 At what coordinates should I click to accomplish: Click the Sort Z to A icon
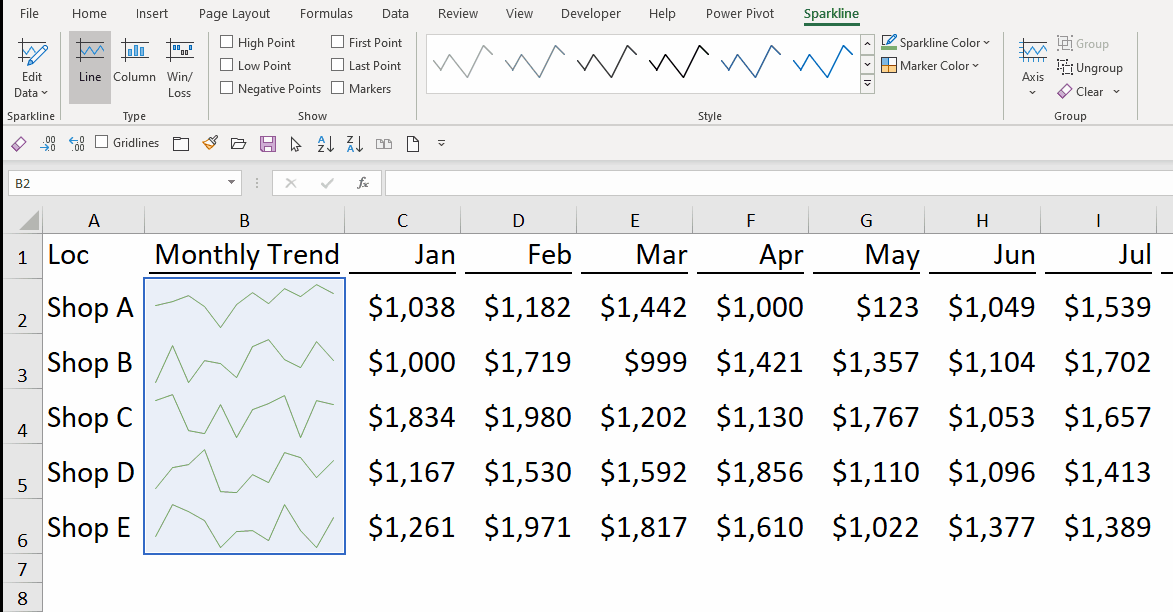coord(354,144)
